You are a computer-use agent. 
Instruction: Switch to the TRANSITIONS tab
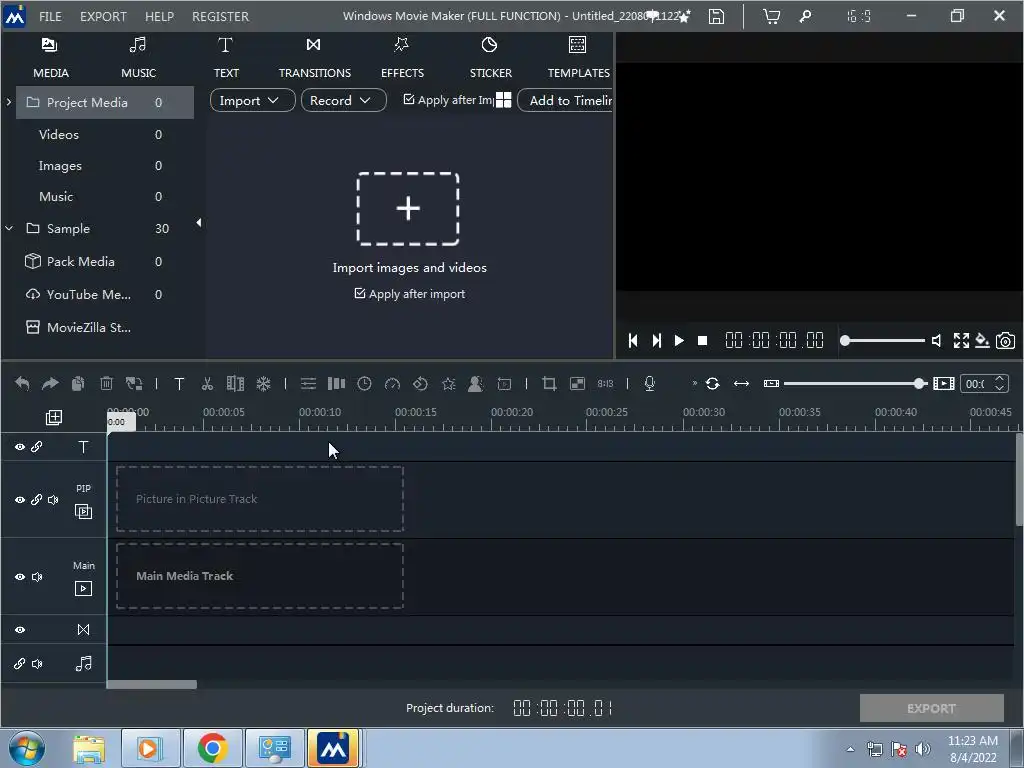coord(314,57)
